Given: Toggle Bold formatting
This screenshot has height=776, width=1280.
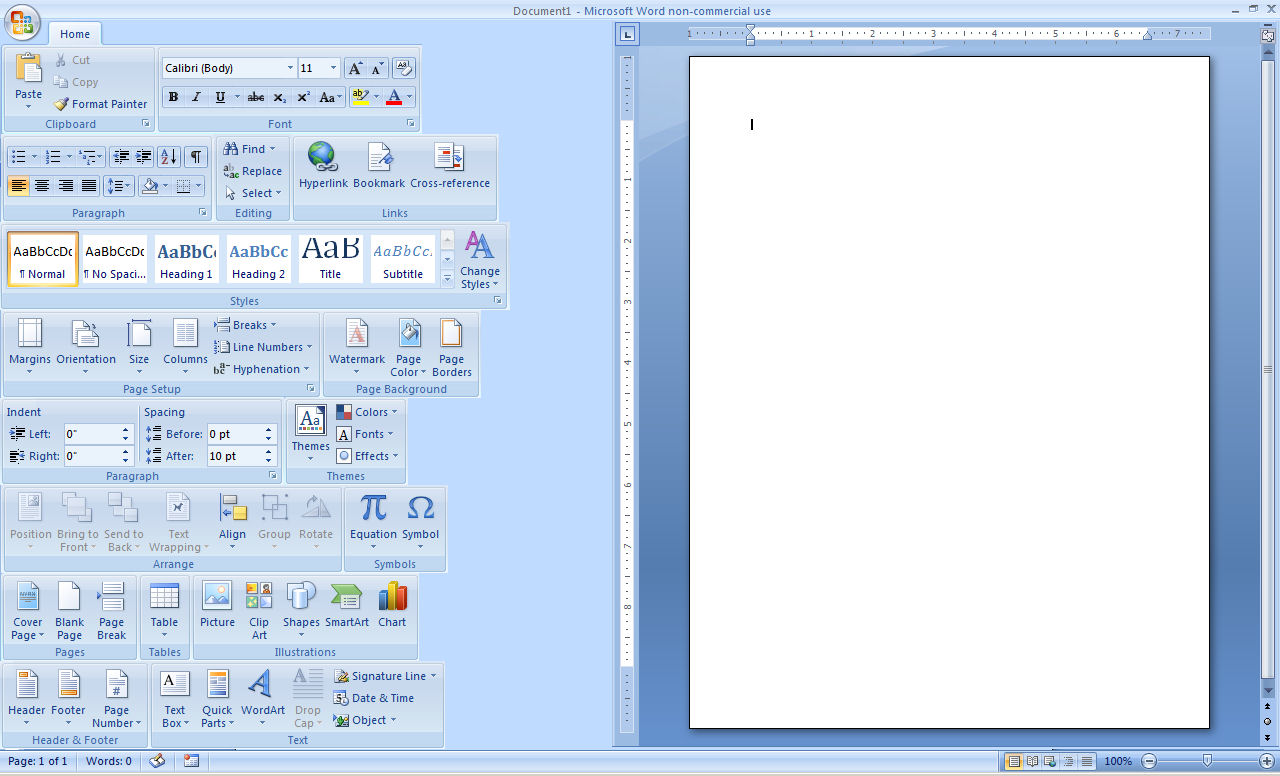Looking at the screenshot, I should 173,97.
